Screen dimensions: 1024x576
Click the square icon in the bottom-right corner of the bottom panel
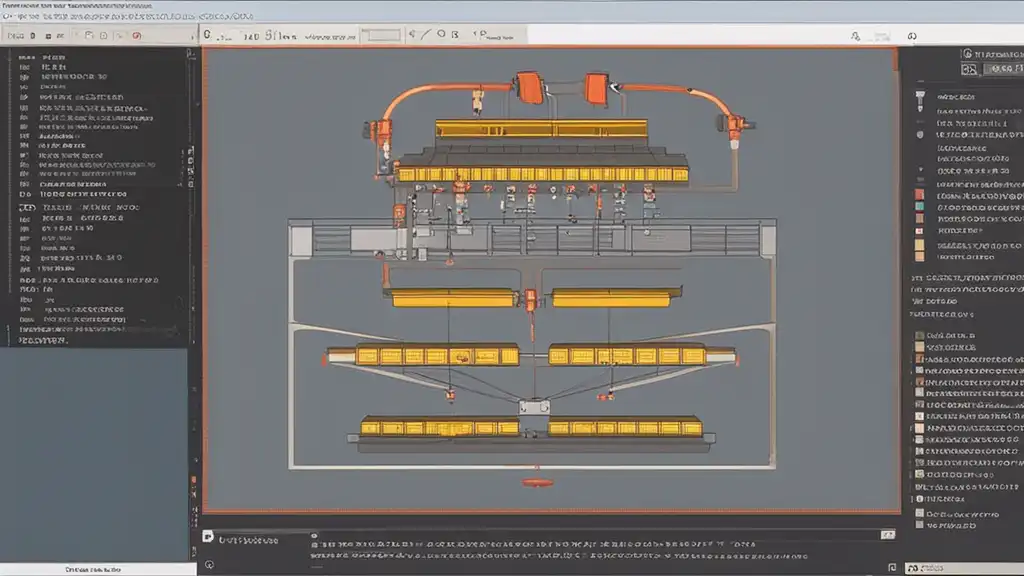pyautogui.click(x=892, y=568)
